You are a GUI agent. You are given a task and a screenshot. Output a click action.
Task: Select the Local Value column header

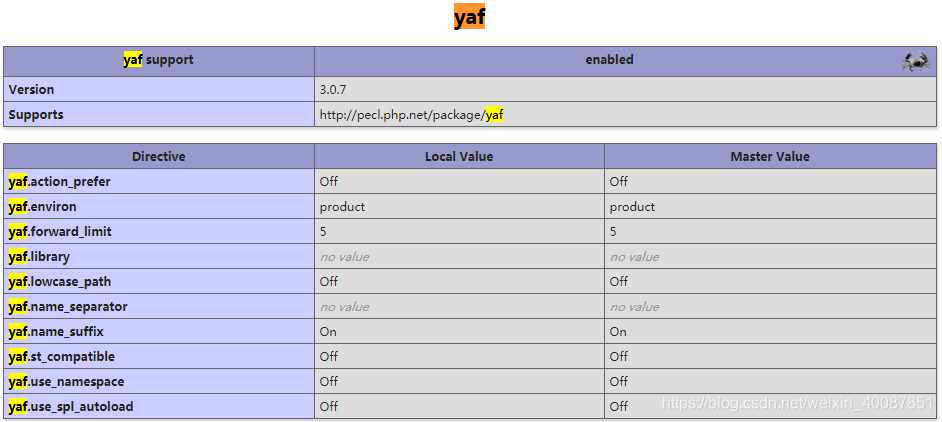pyautogui.click(x=459, y=157)
